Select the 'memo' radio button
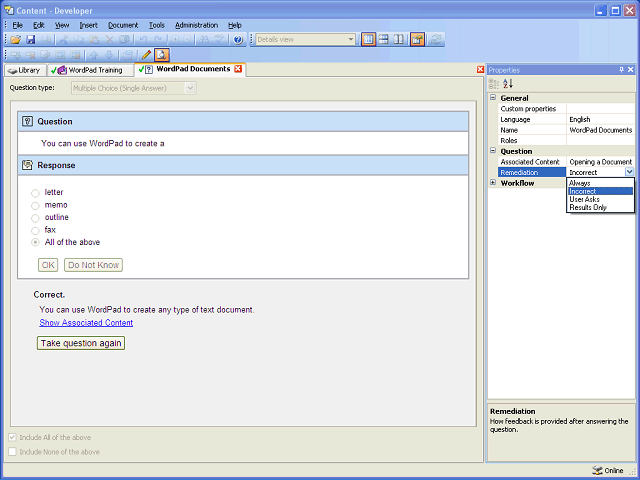This screenshot has height=480, width=640. (36, 206)
